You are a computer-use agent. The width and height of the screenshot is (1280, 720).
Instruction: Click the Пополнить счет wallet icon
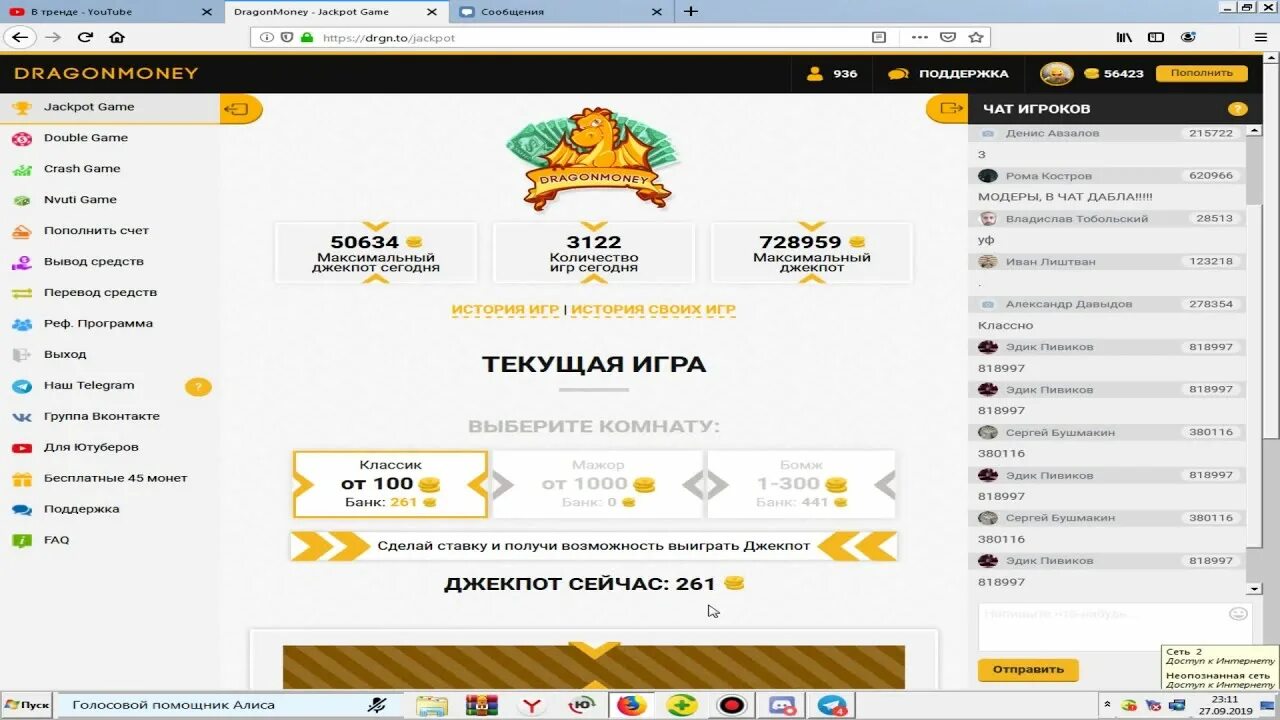click(21, 231)
